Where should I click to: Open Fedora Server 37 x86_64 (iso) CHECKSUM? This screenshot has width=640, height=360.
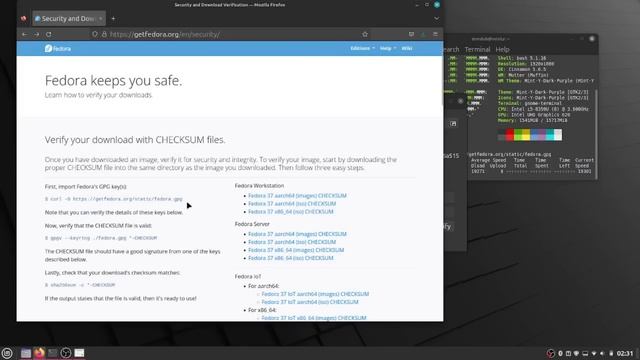tap(291, 258)
